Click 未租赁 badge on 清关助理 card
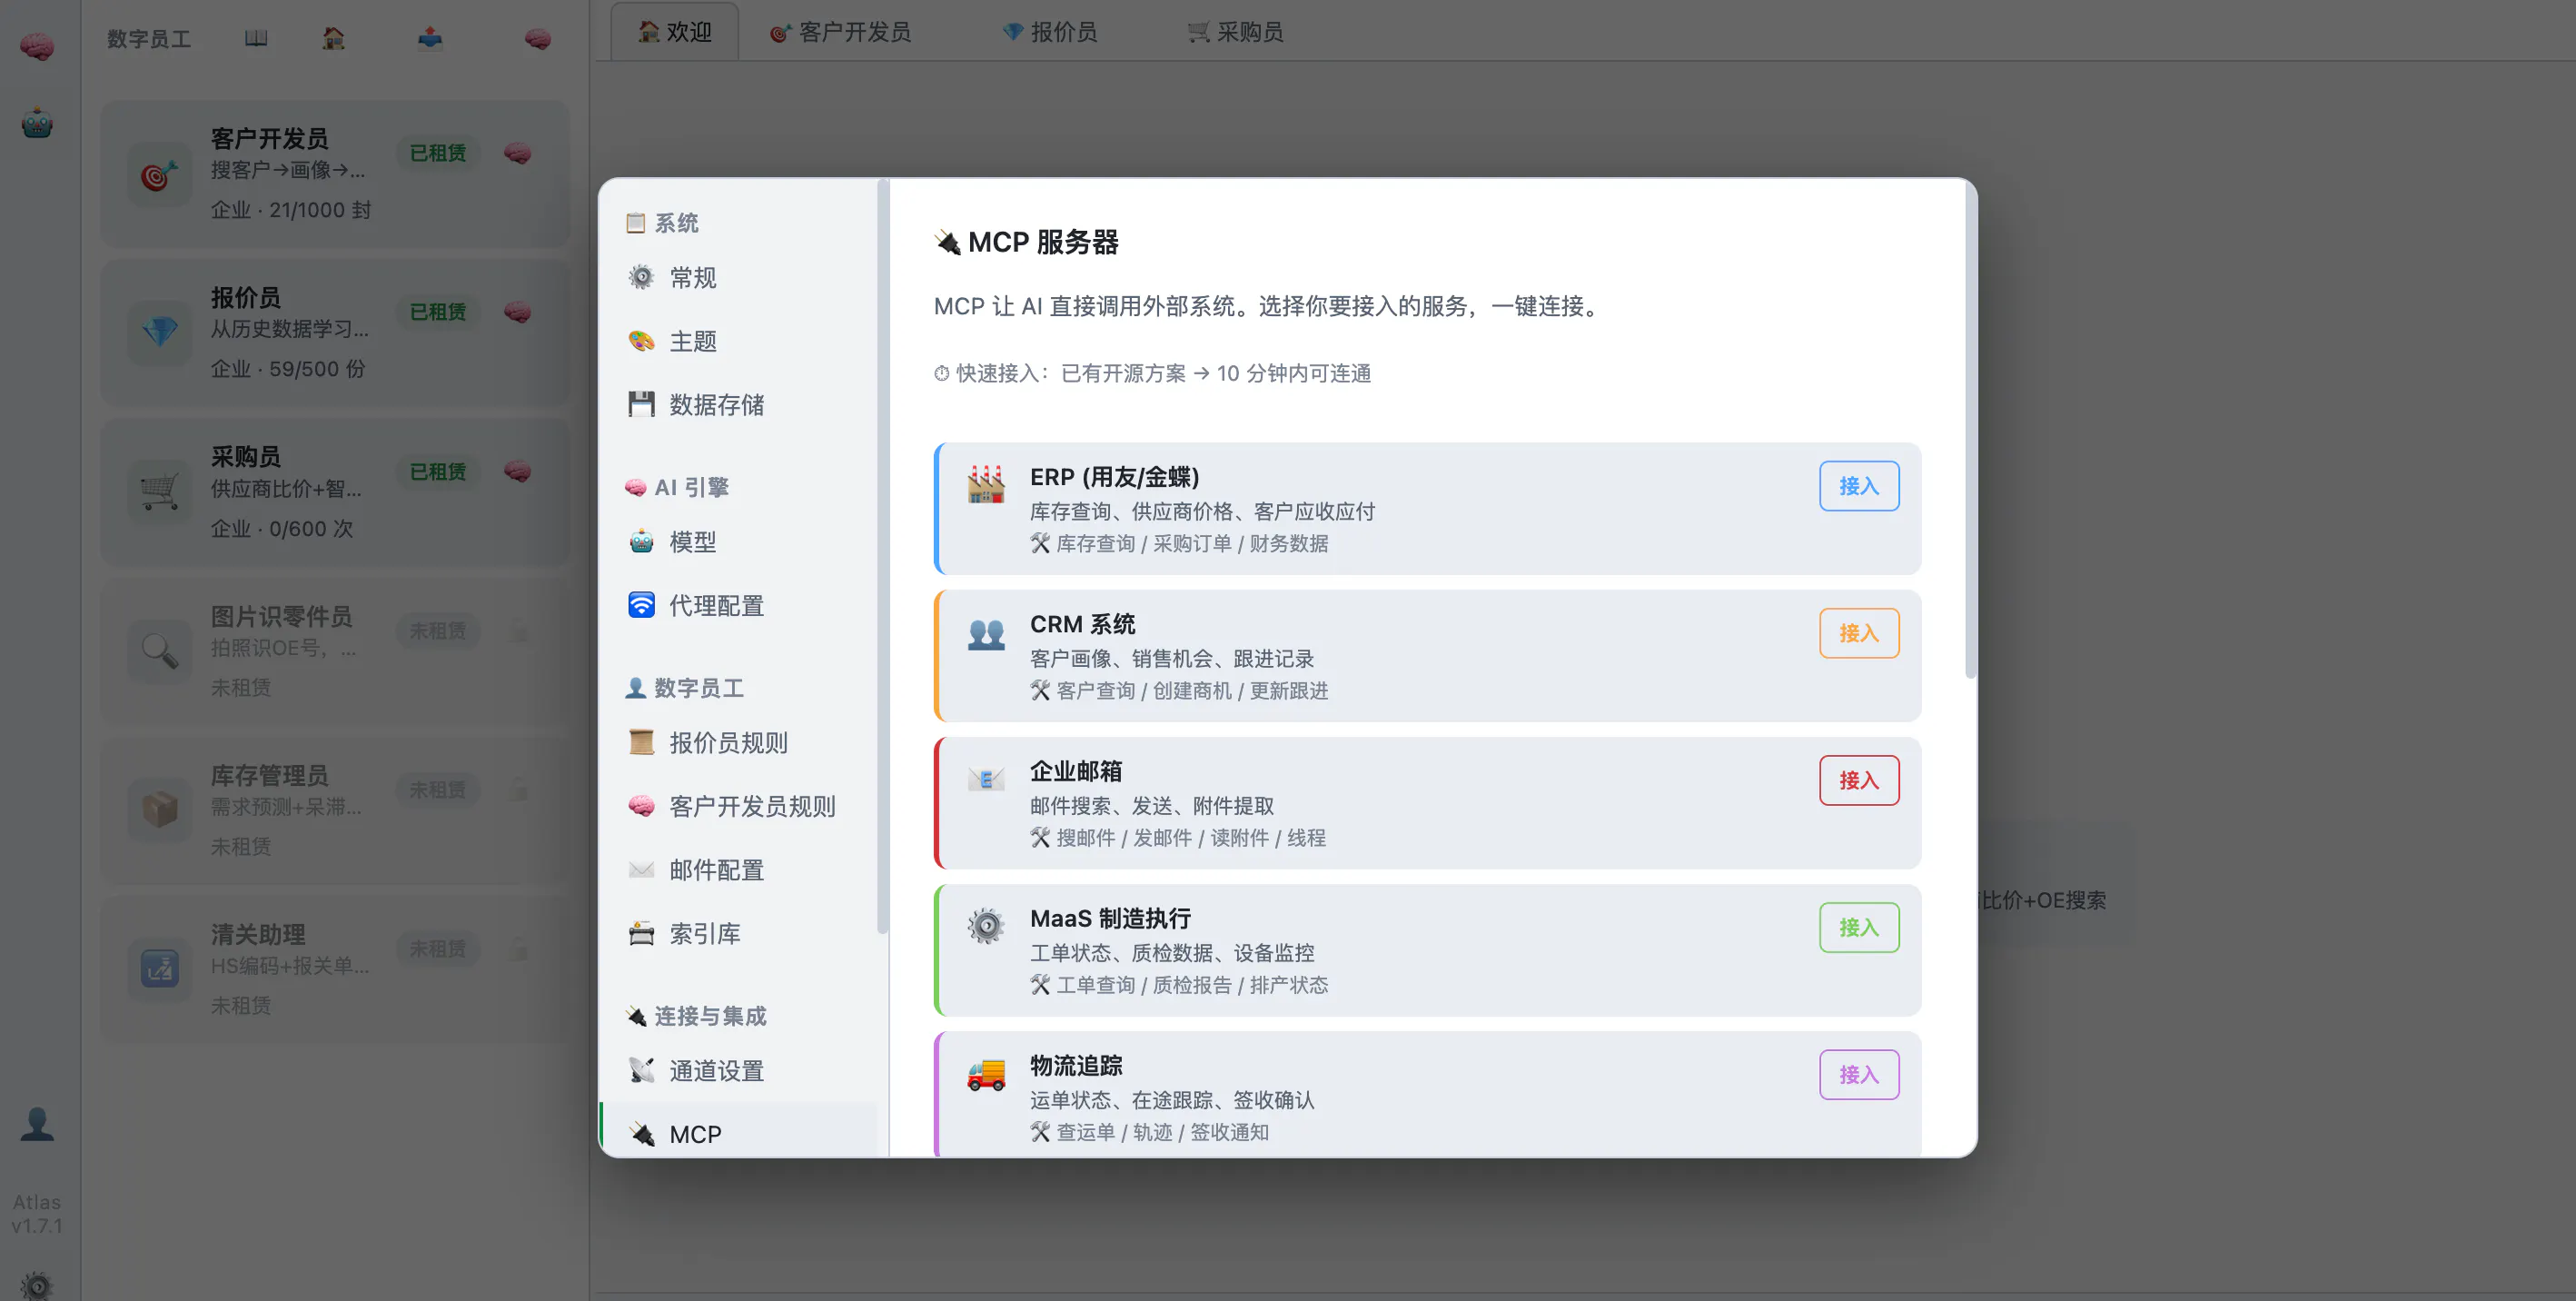The image size is (2576, 1301). pyautogui.click(x=437, y=949)
